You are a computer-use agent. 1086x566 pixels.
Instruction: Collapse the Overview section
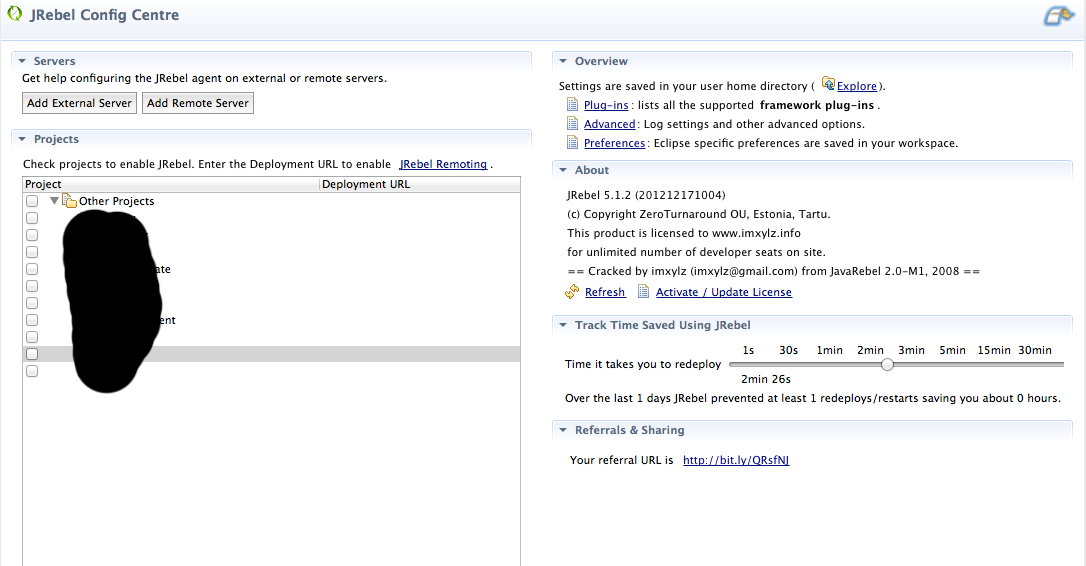(563, 61)
